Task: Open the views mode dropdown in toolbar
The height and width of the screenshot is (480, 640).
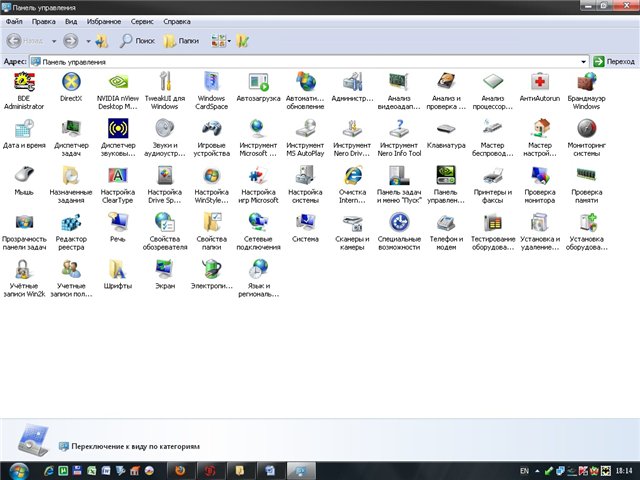Action: [220, 40]
